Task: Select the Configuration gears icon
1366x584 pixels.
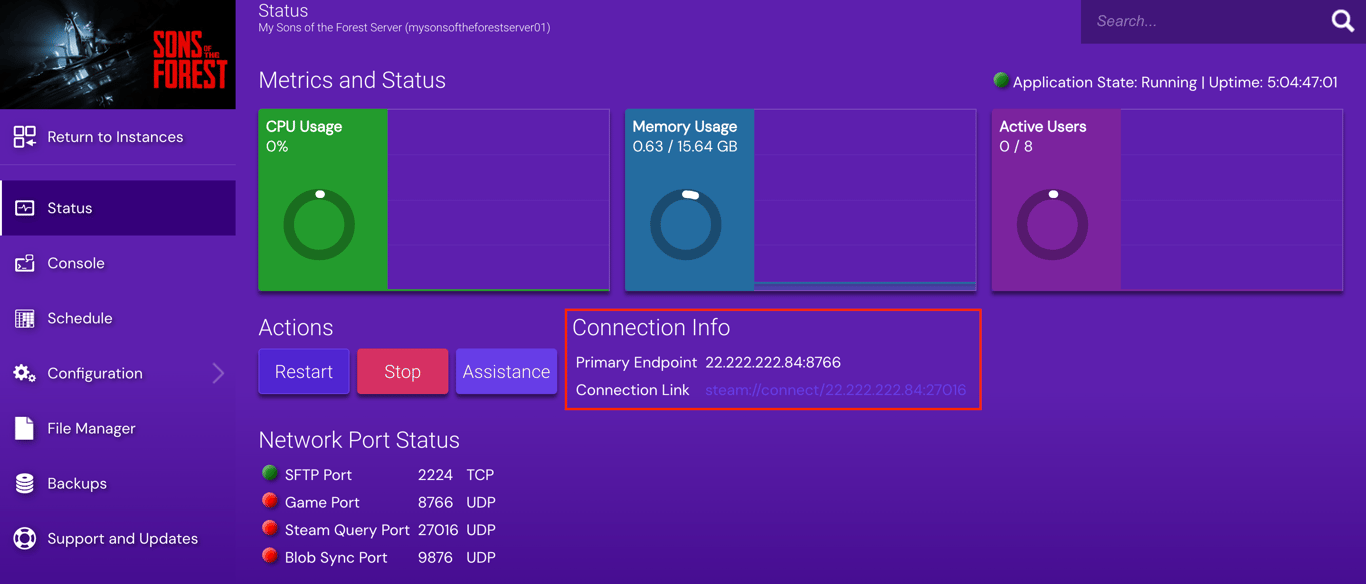Action: click(x=28, y=373)
